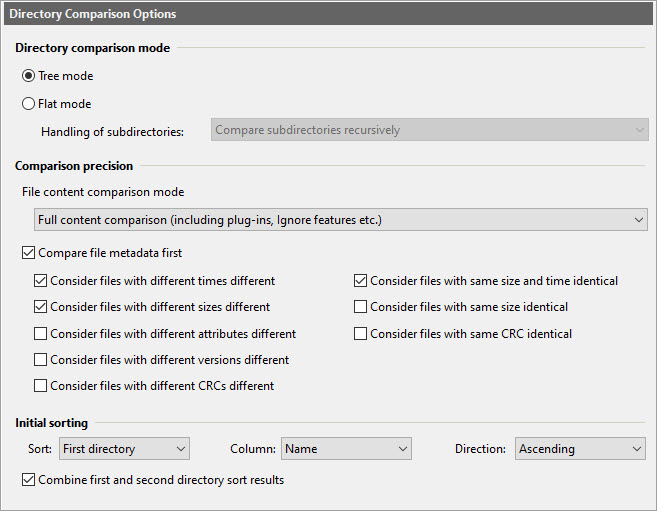
Task: Uncheck Compare file metadata first
Action: pyautogui.click(x=28, y=253)
